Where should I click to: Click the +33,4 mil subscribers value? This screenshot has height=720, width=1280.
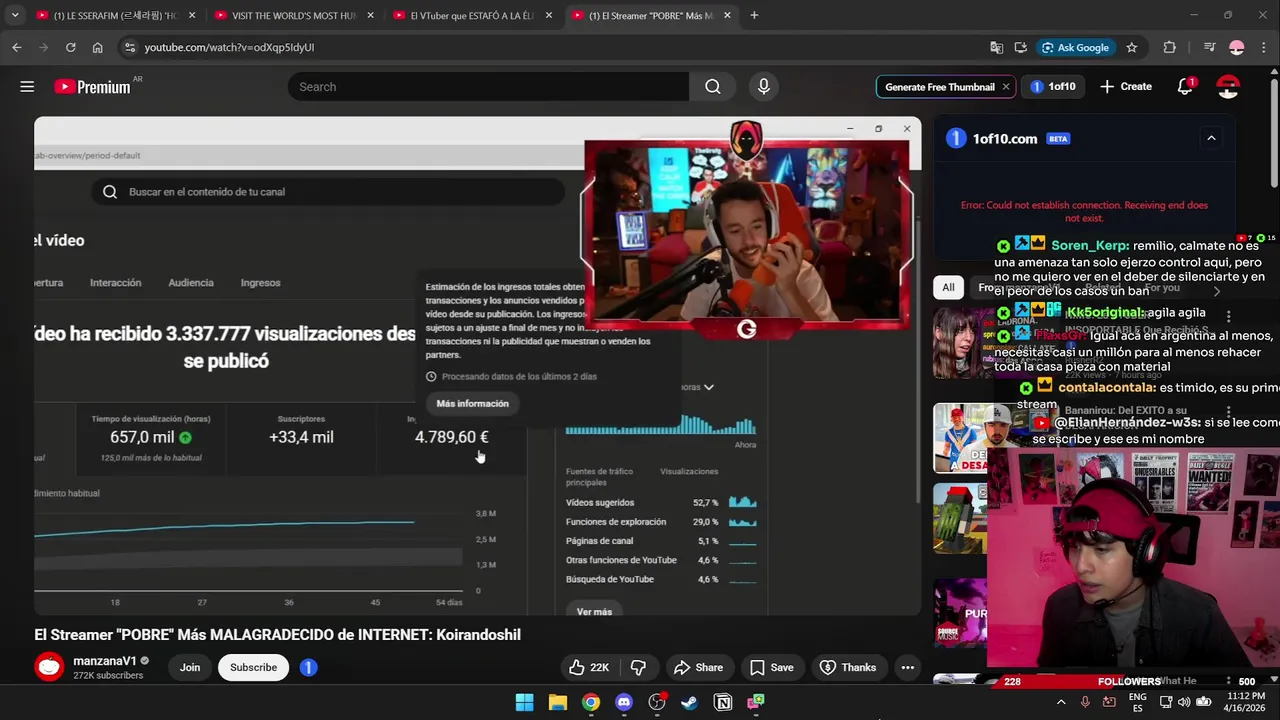pos(301,437)
